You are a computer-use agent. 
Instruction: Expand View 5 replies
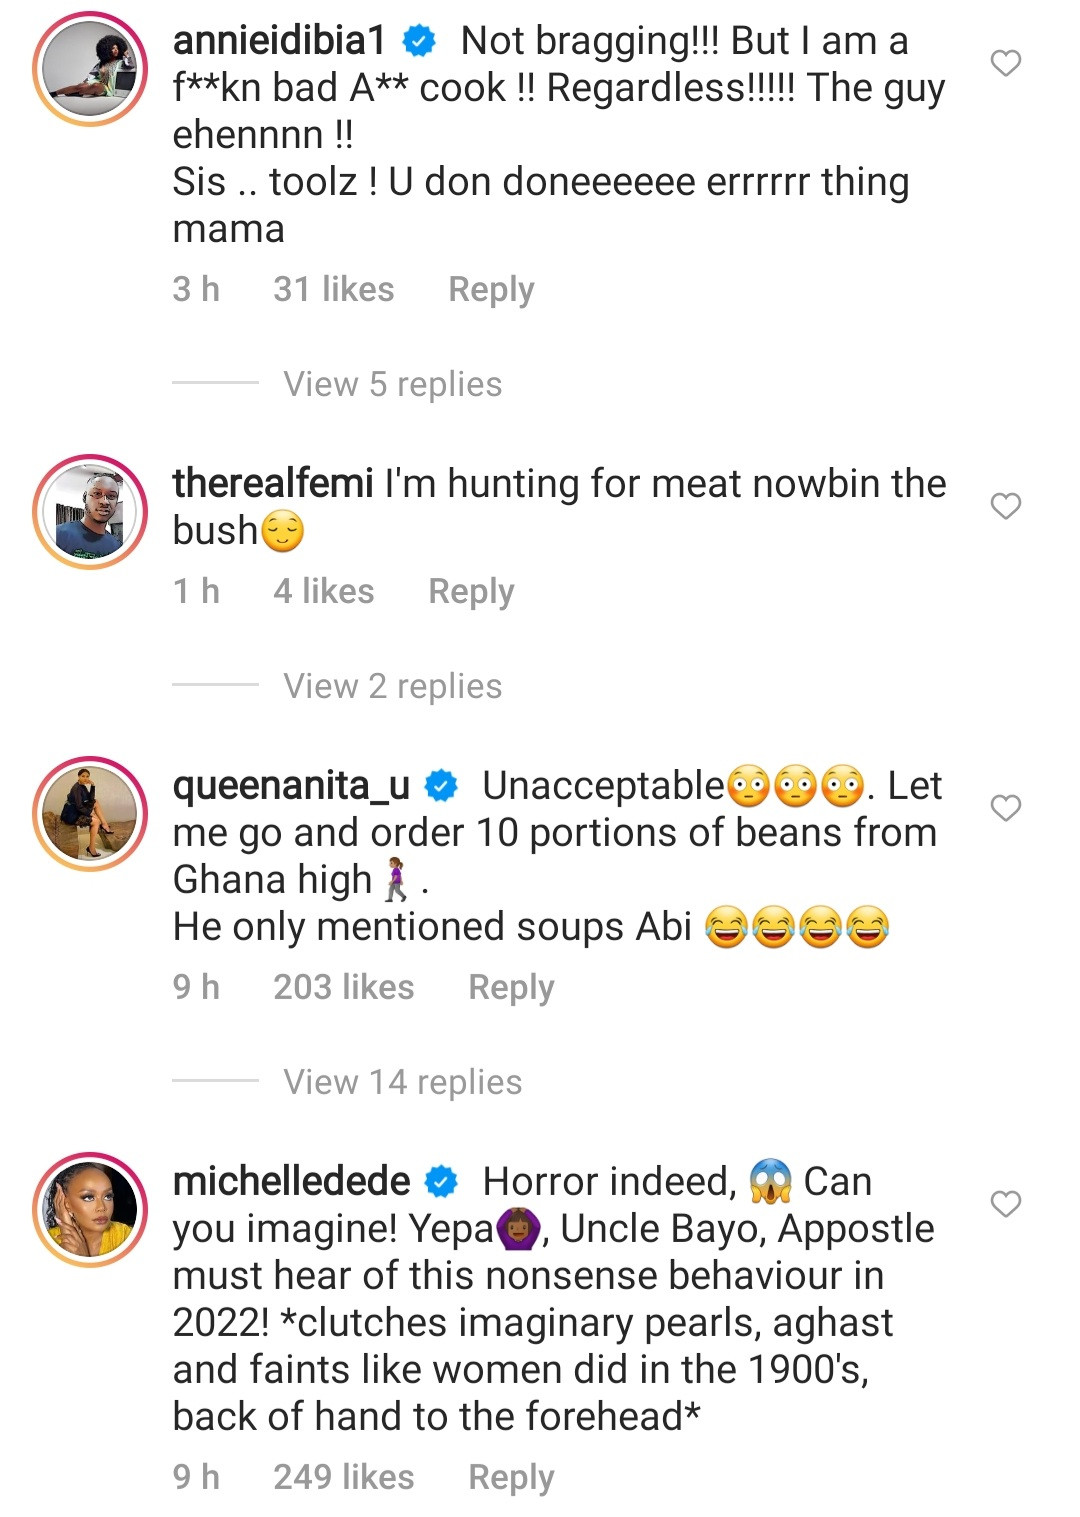tap(392, 384)
